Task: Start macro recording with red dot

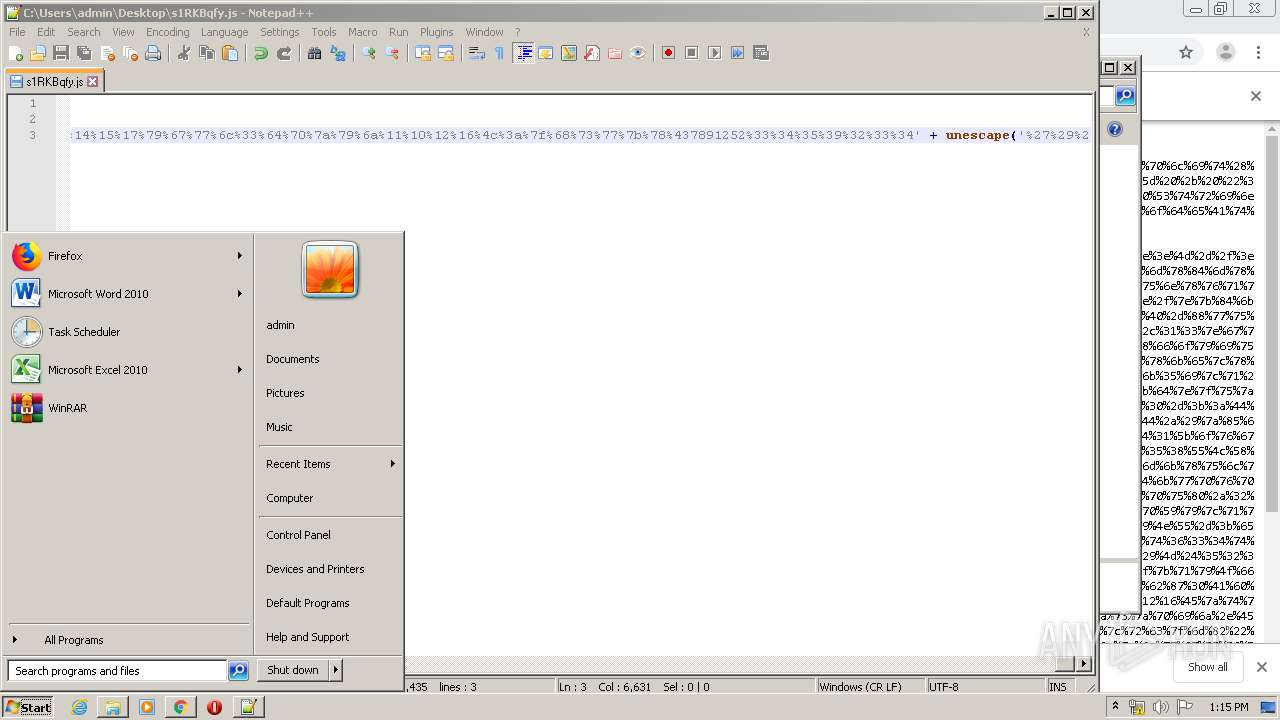Action: (x=669, y=53)
